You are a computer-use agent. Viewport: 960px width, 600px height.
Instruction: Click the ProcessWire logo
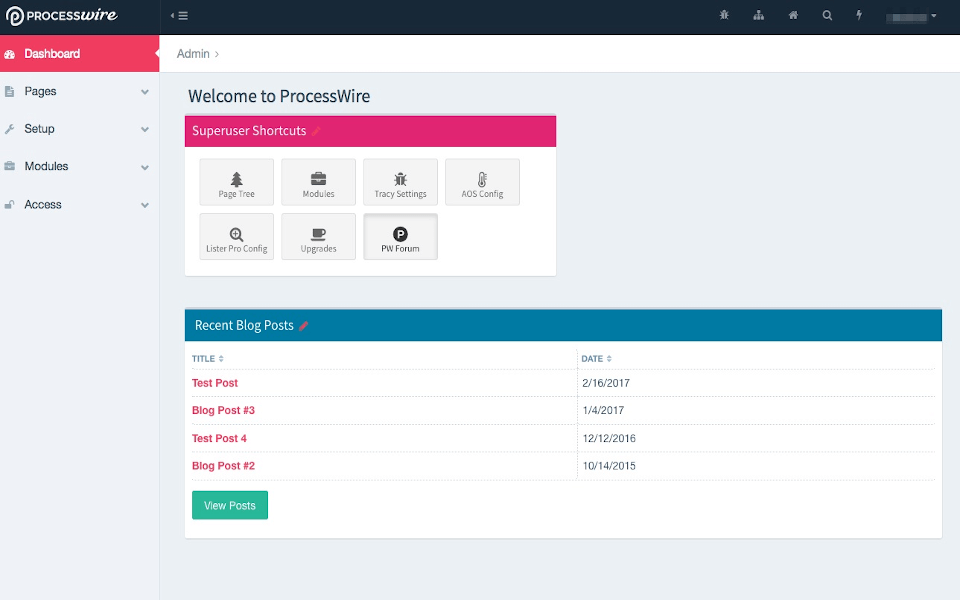pyautogui.click(x=61, y=15)
